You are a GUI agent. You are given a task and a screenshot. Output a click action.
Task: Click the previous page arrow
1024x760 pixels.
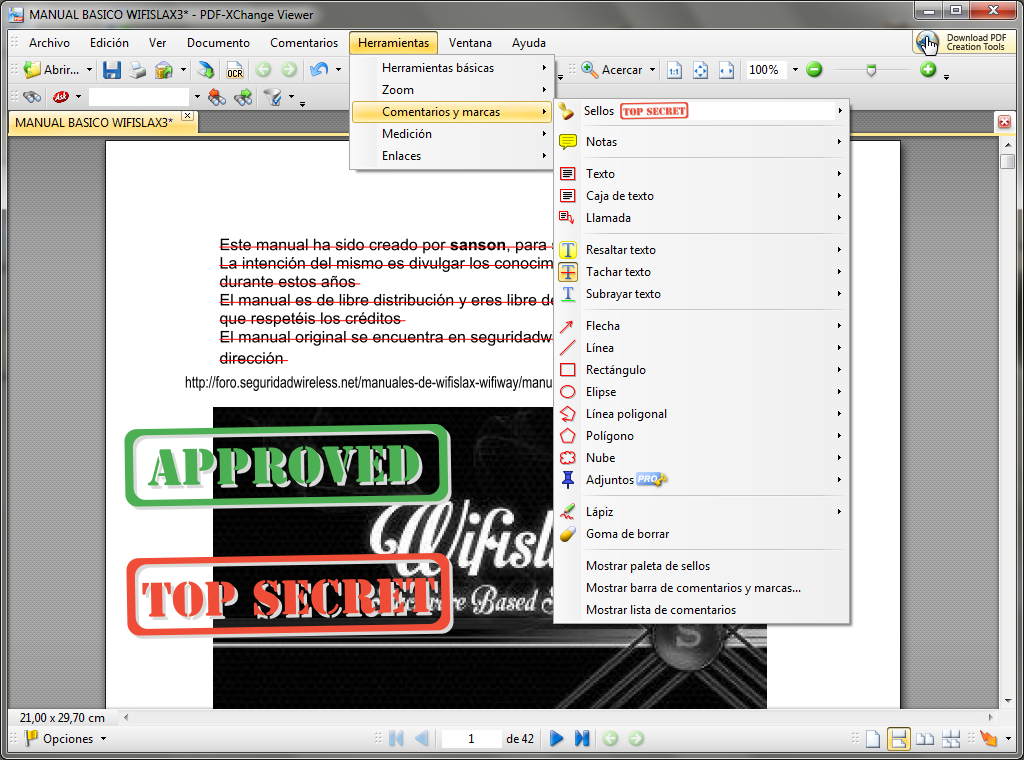[x=421, y=738]
